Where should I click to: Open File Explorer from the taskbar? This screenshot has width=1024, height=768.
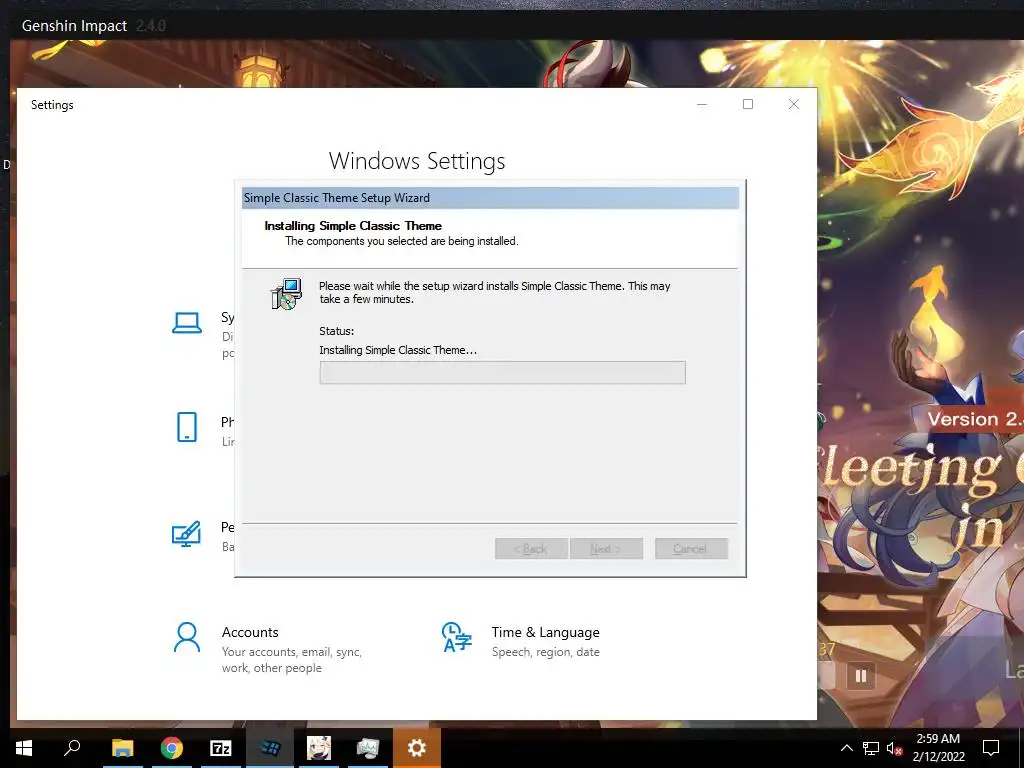pyautogui.click(x=122, y=748)
